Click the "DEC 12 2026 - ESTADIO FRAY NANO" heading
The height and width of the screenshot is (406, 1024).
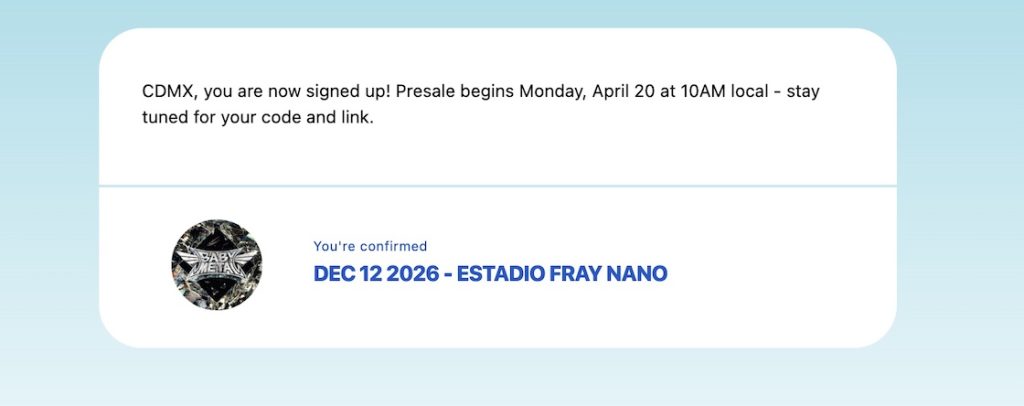pyautogui.click(x=490, y=274)
